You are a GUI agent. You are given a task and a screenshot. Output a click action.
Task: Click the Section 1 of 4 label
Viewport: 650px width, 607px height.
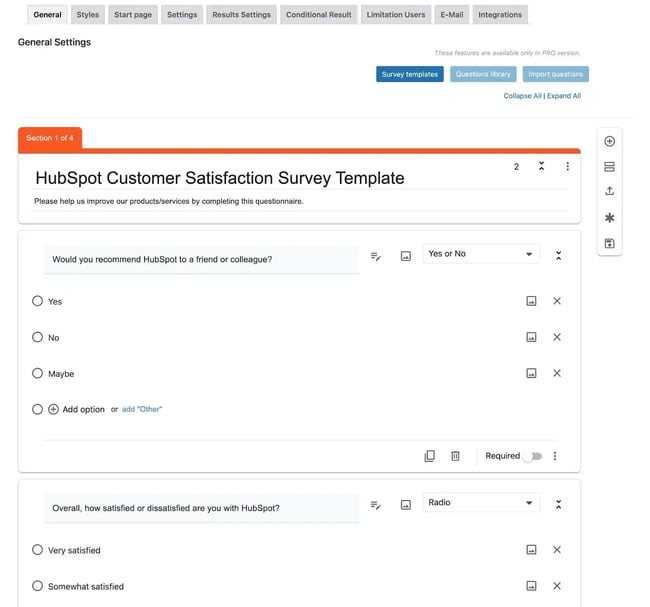tap(50, 138)
